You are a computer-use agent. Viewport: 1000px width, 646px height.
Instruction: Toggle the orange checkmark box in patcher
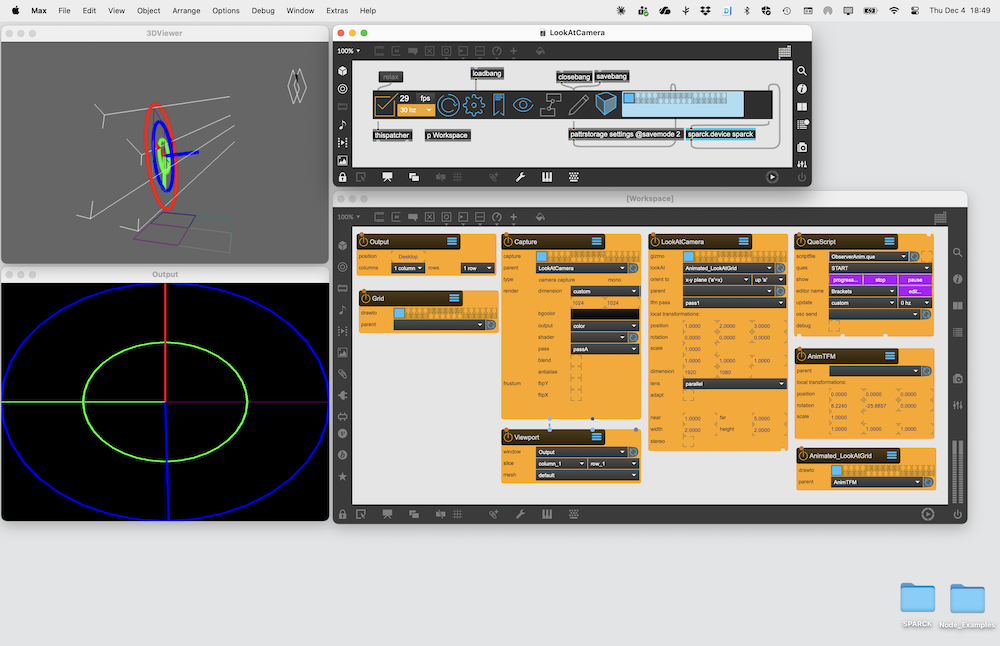tap(384, 104)
